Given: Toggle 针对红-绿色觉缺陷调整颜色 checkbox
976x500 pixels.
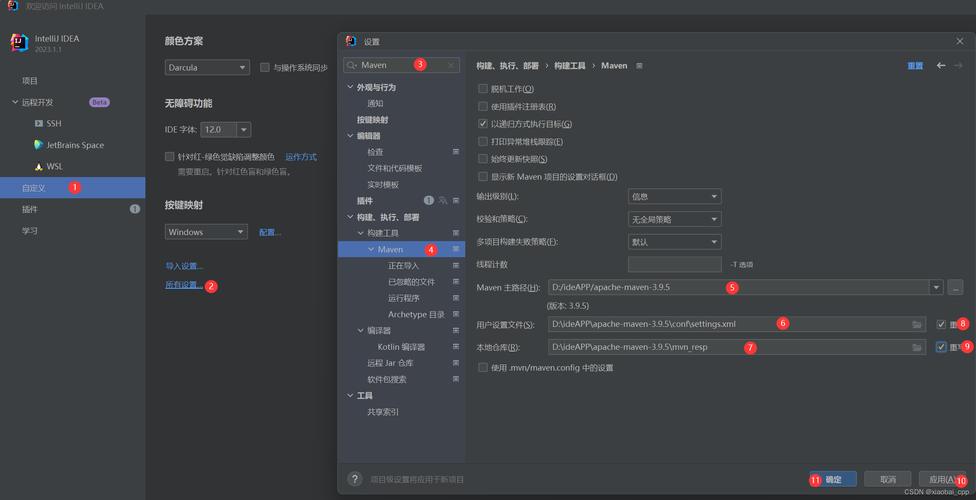Looking at the screenshot, I should coord(169,157).
